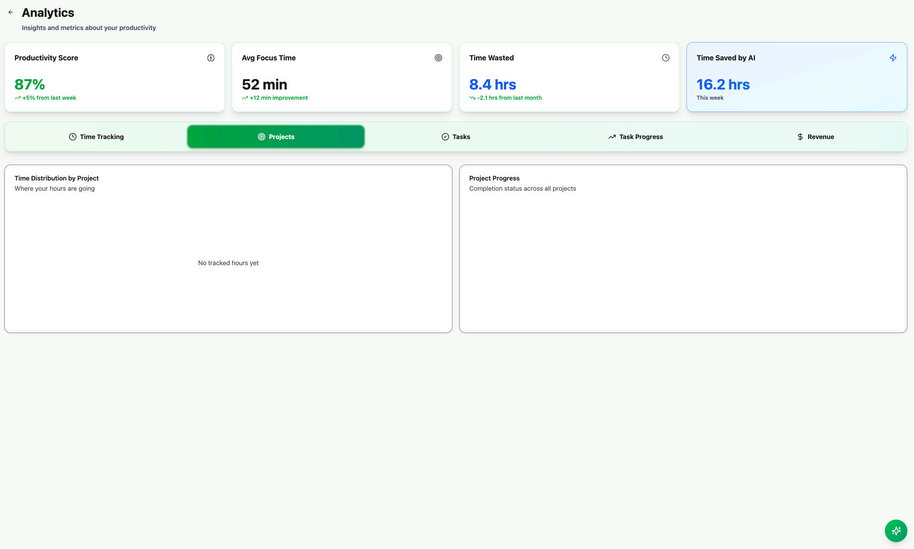Click the Time Wasted clock icon
The image size is (914, 549).
click(665, 58)
